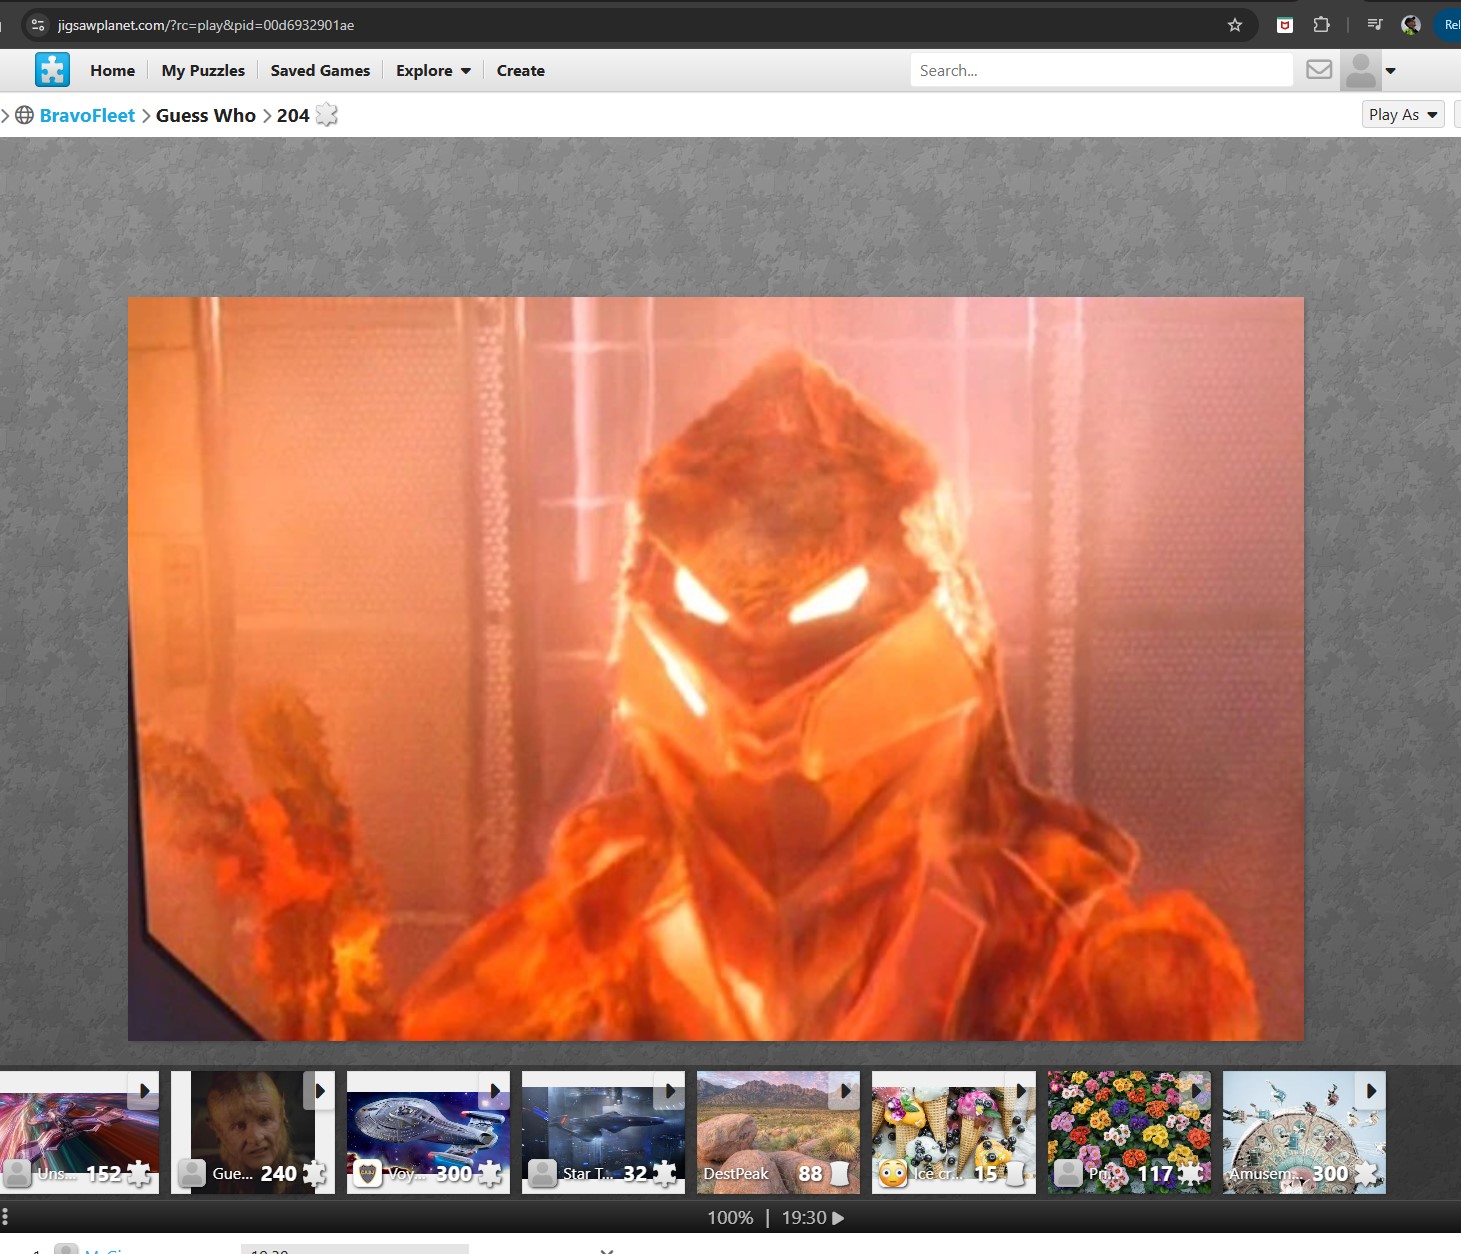Image resolution: width=1461 pixels, height=1254 pixels.
Task: Click the 19:30 timer with its play arrow
Action: coord(813,1218)
